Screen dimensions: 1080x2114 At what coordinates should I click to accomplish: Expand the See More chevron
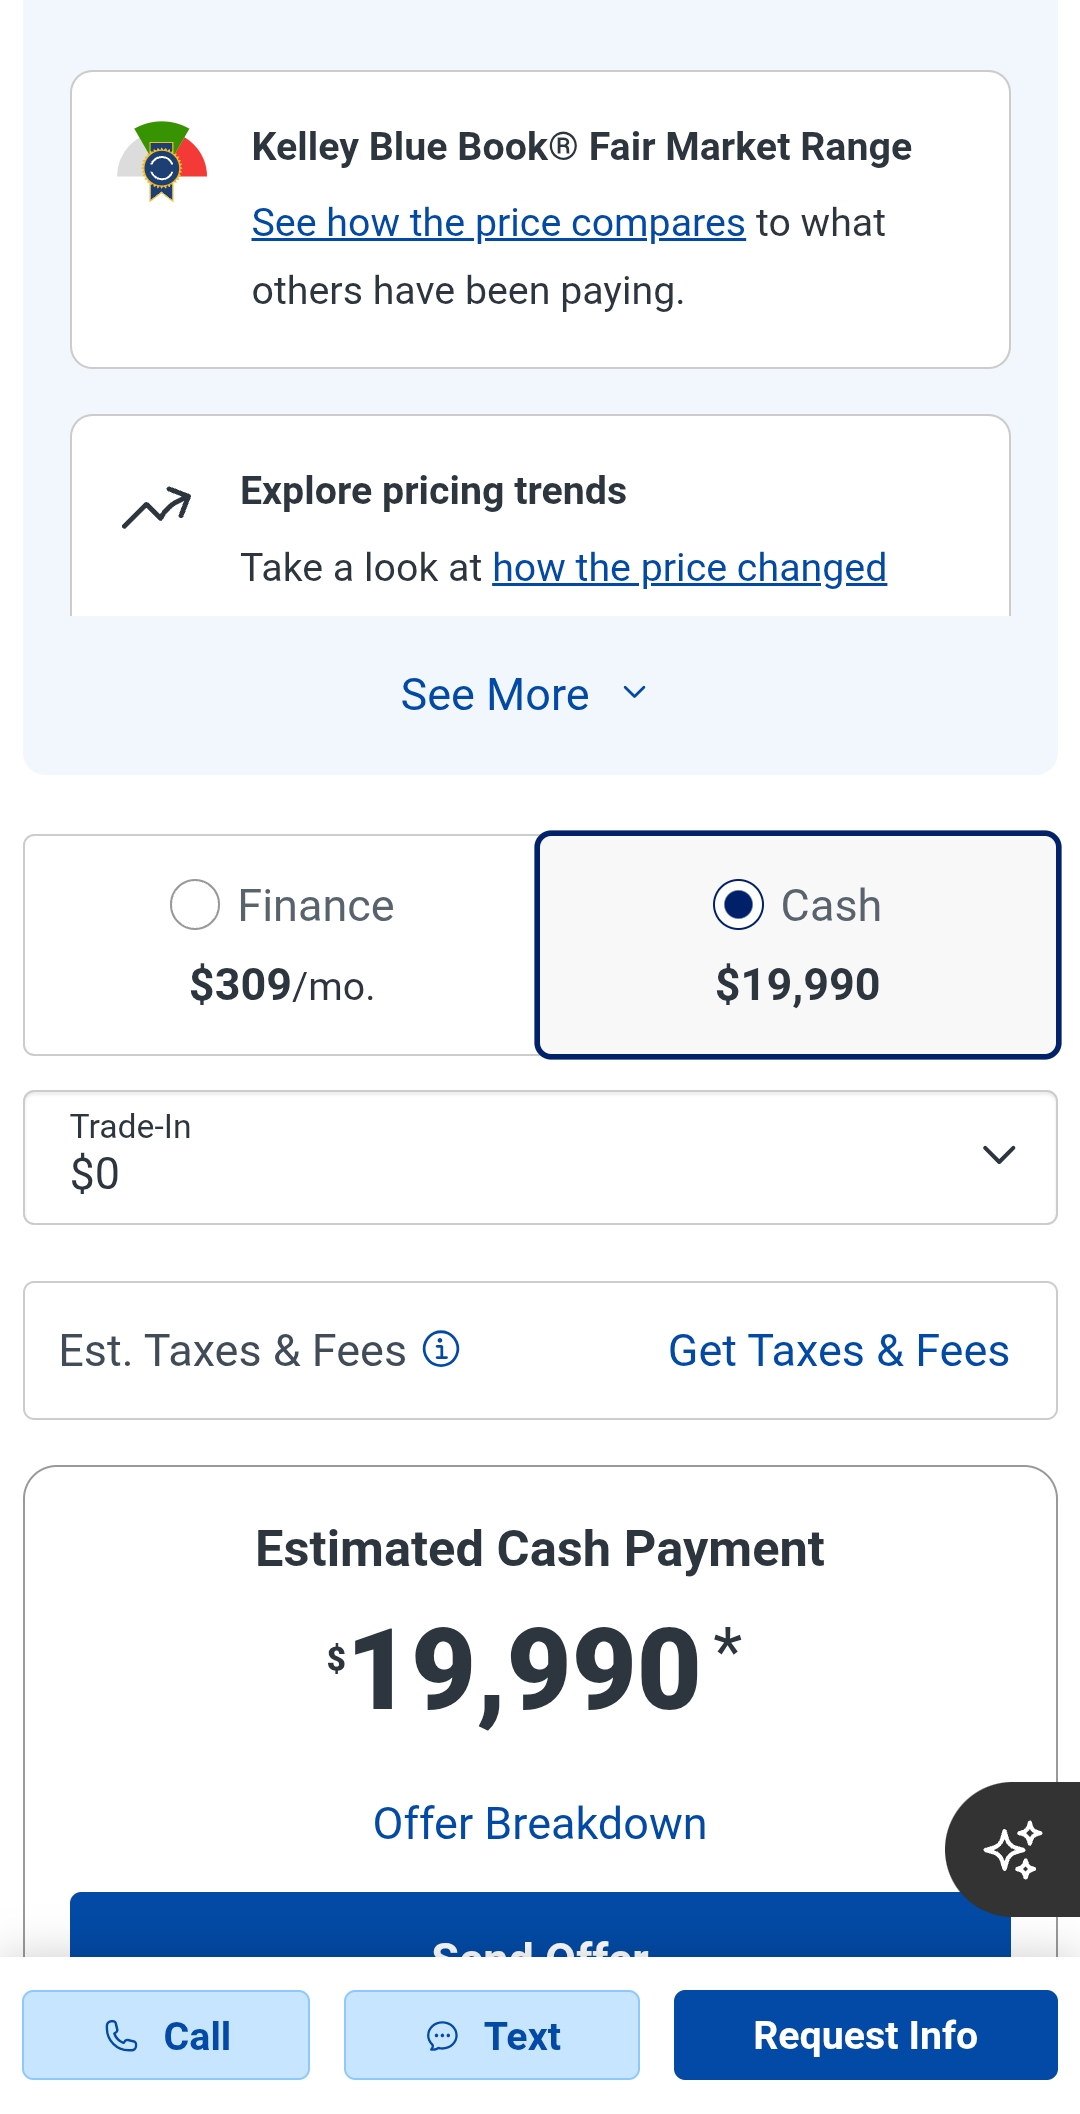pos(634,693)
